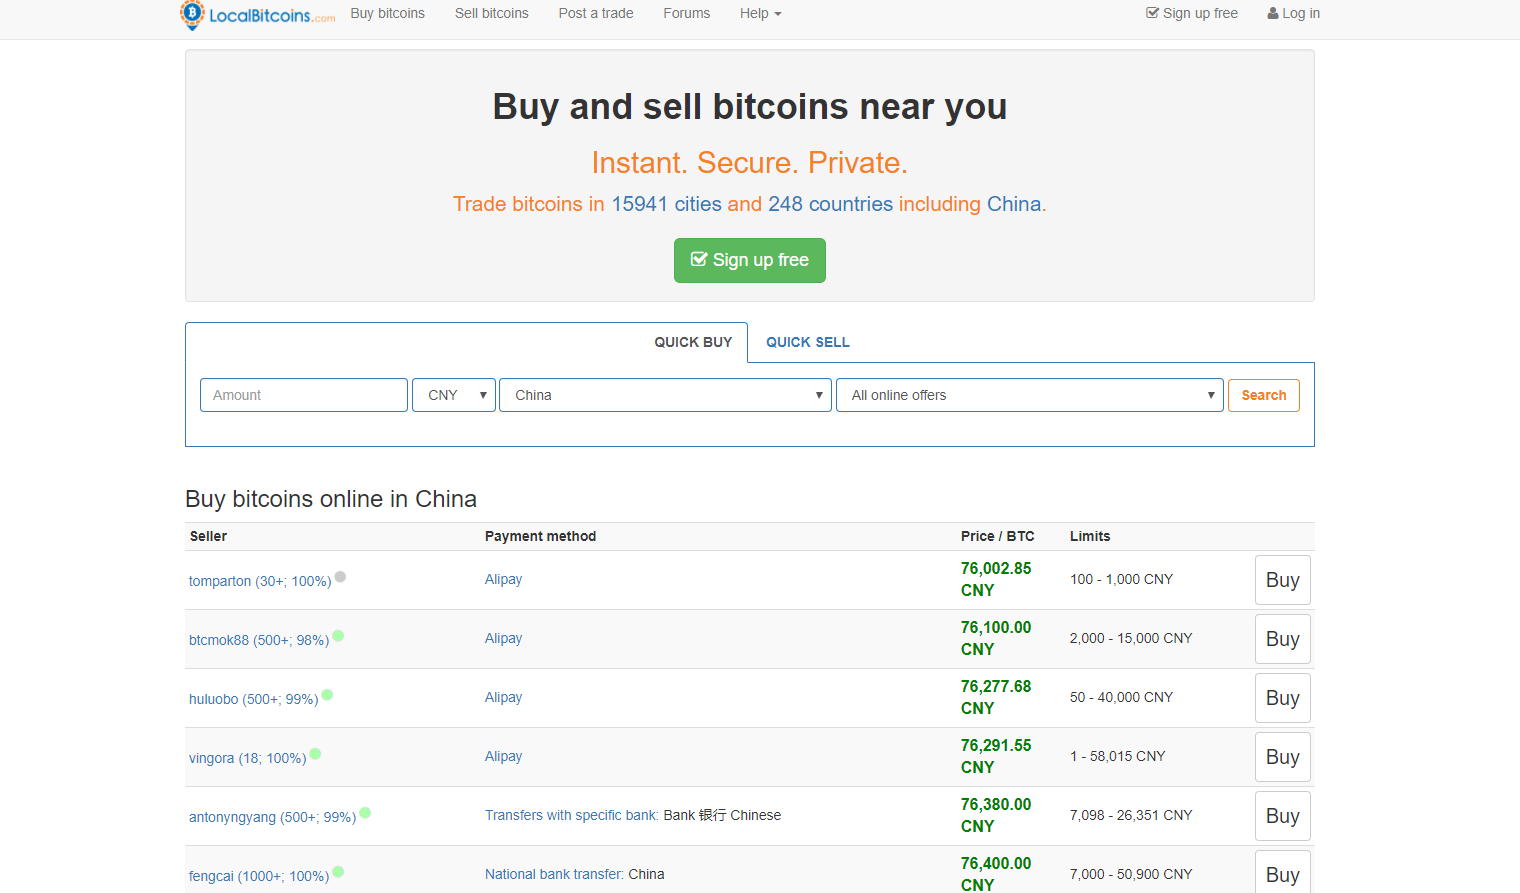Open seller antonyngyang's profile
This screenshot has height=893, width=1520.
[x=273, y=817]
